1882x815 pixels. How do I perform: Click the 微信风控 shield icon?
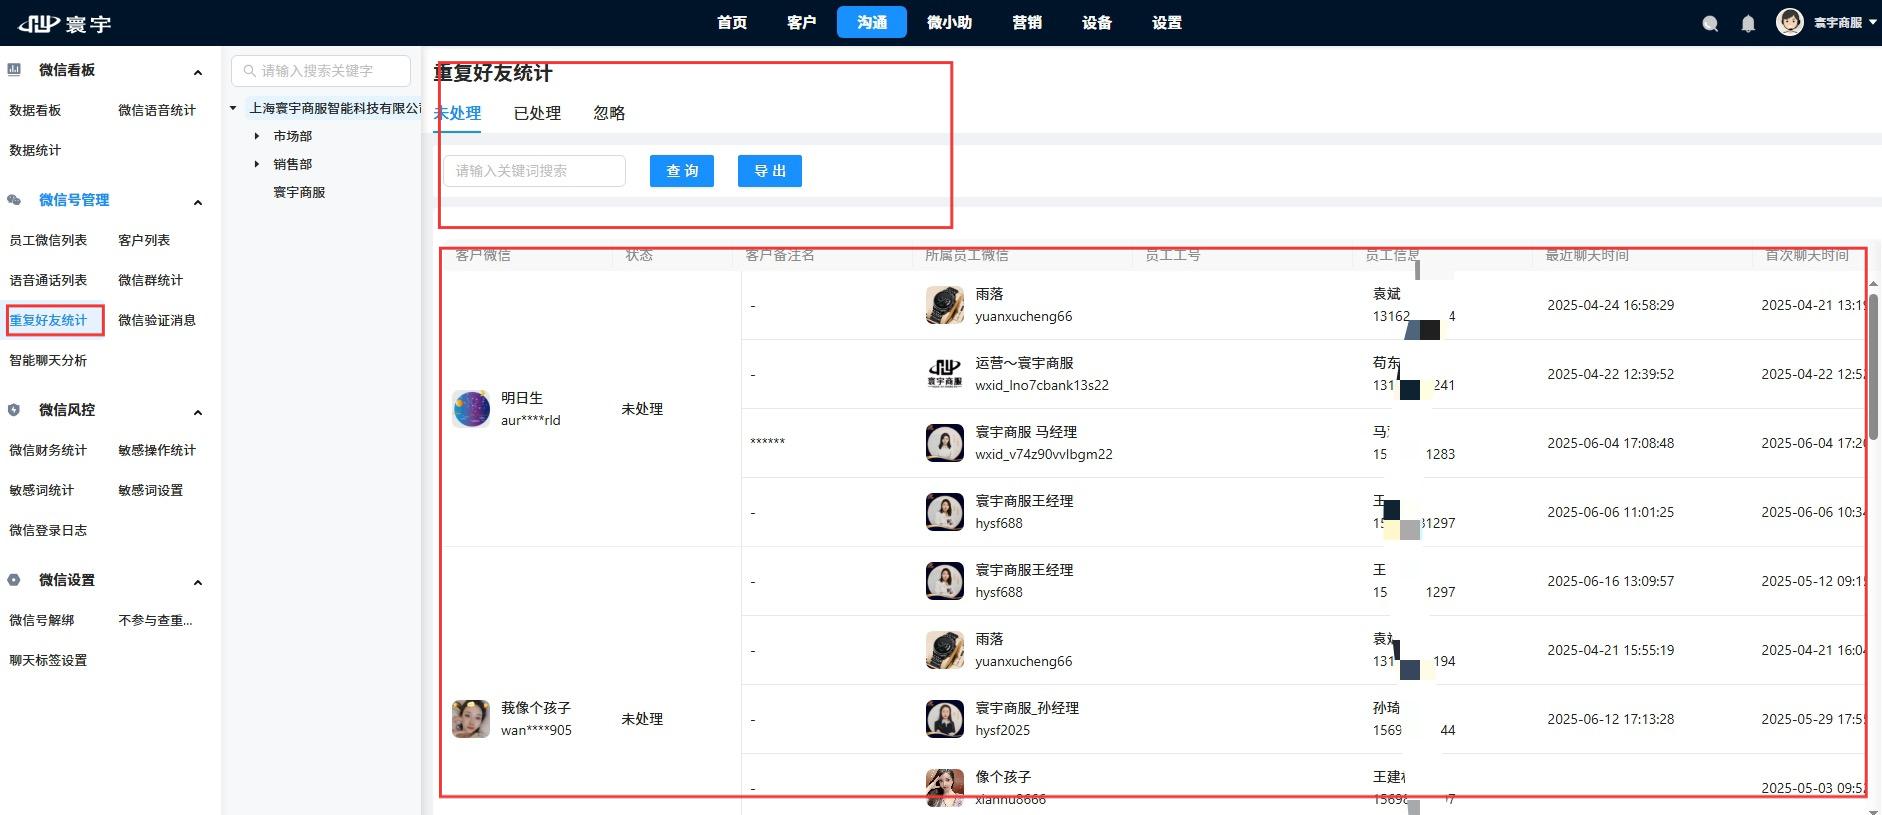pos(14,410)
